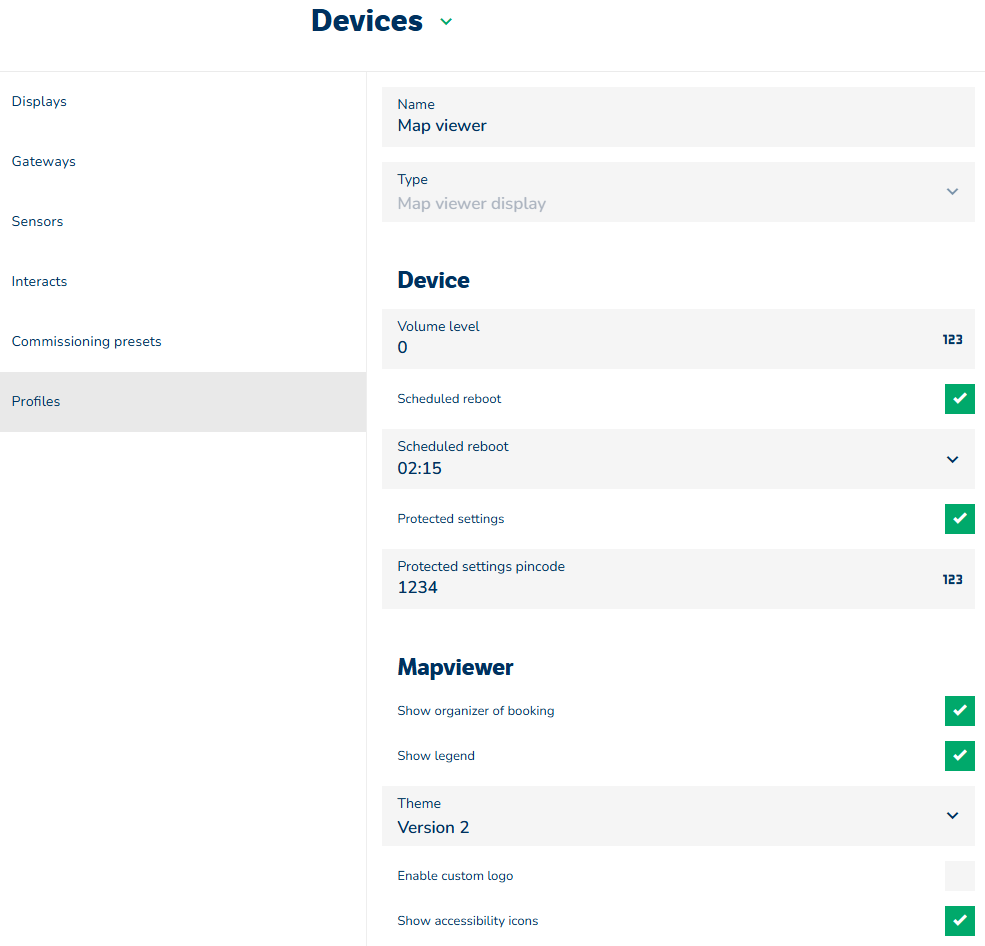Go to Displays in the sidebar

pyautogui.click(x=39, y=102)
